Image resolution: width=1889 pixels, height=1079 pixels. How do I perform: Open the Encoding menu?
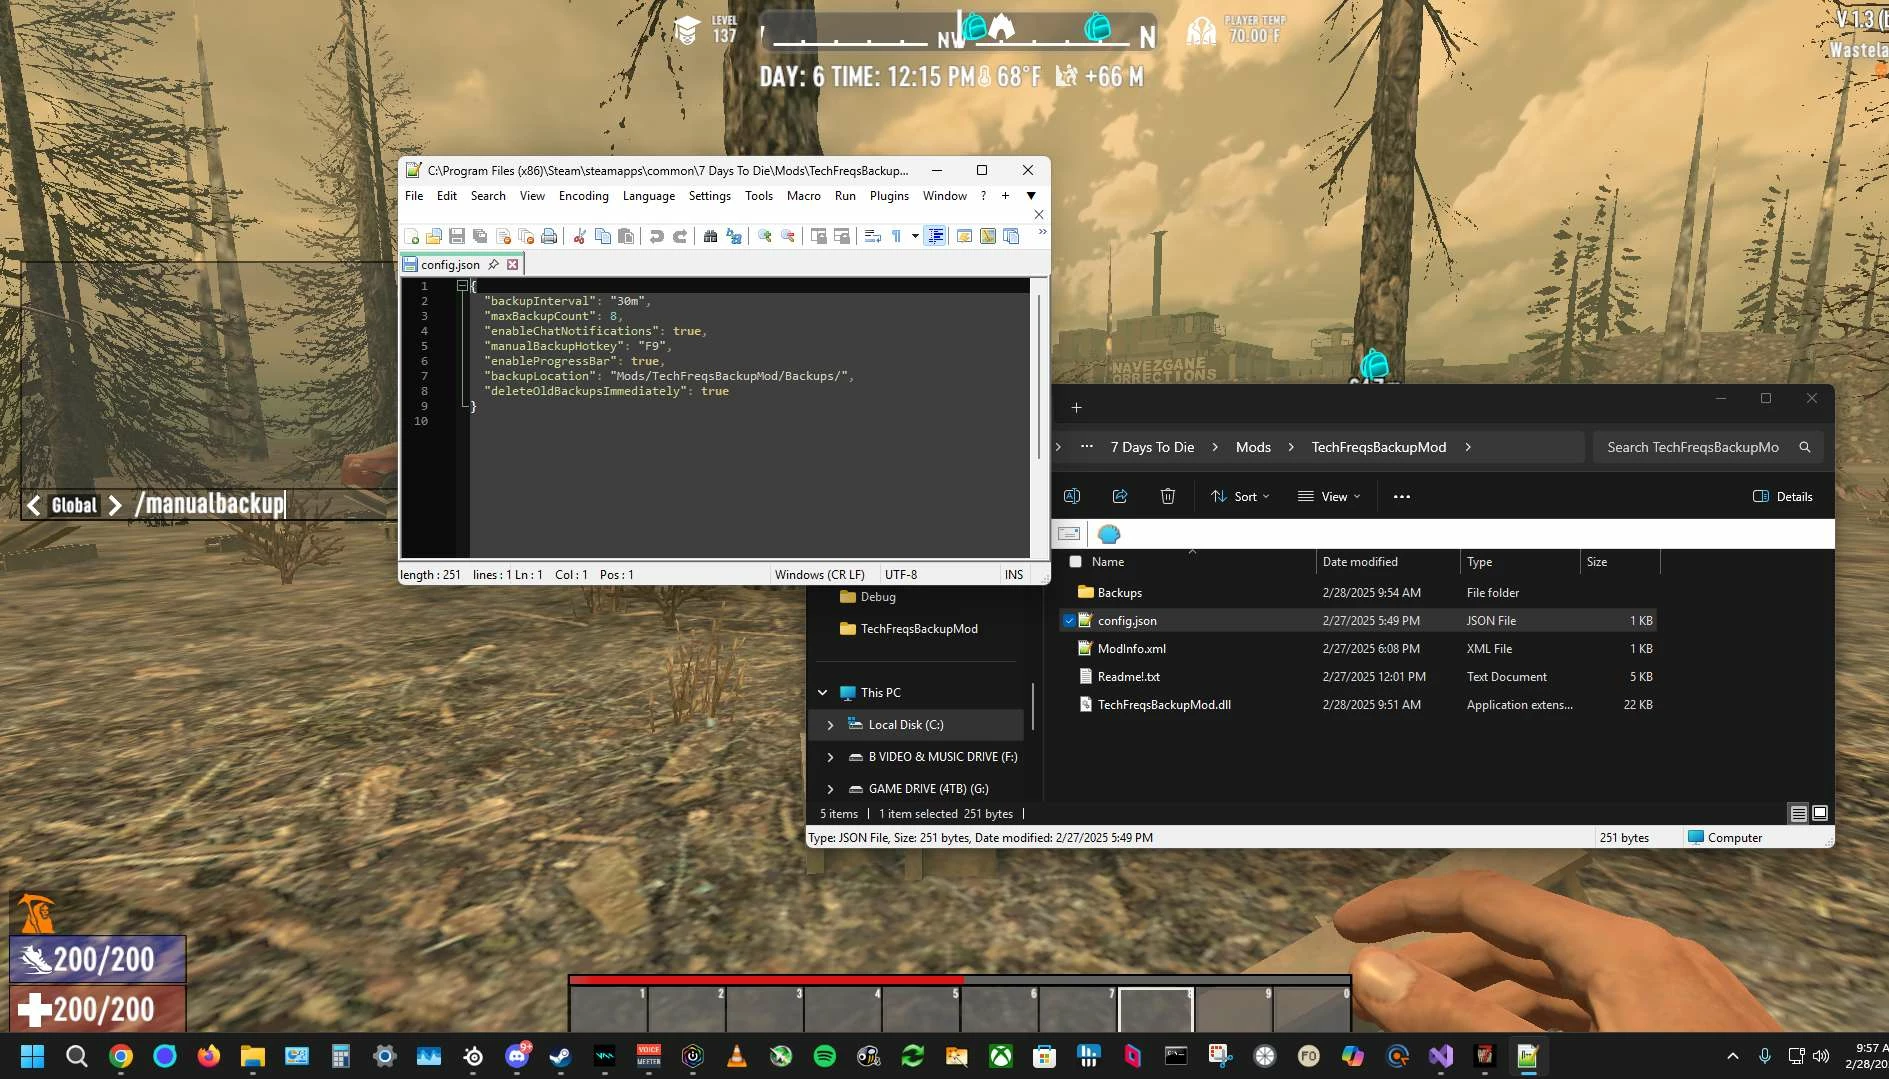(x=584, y=196)
